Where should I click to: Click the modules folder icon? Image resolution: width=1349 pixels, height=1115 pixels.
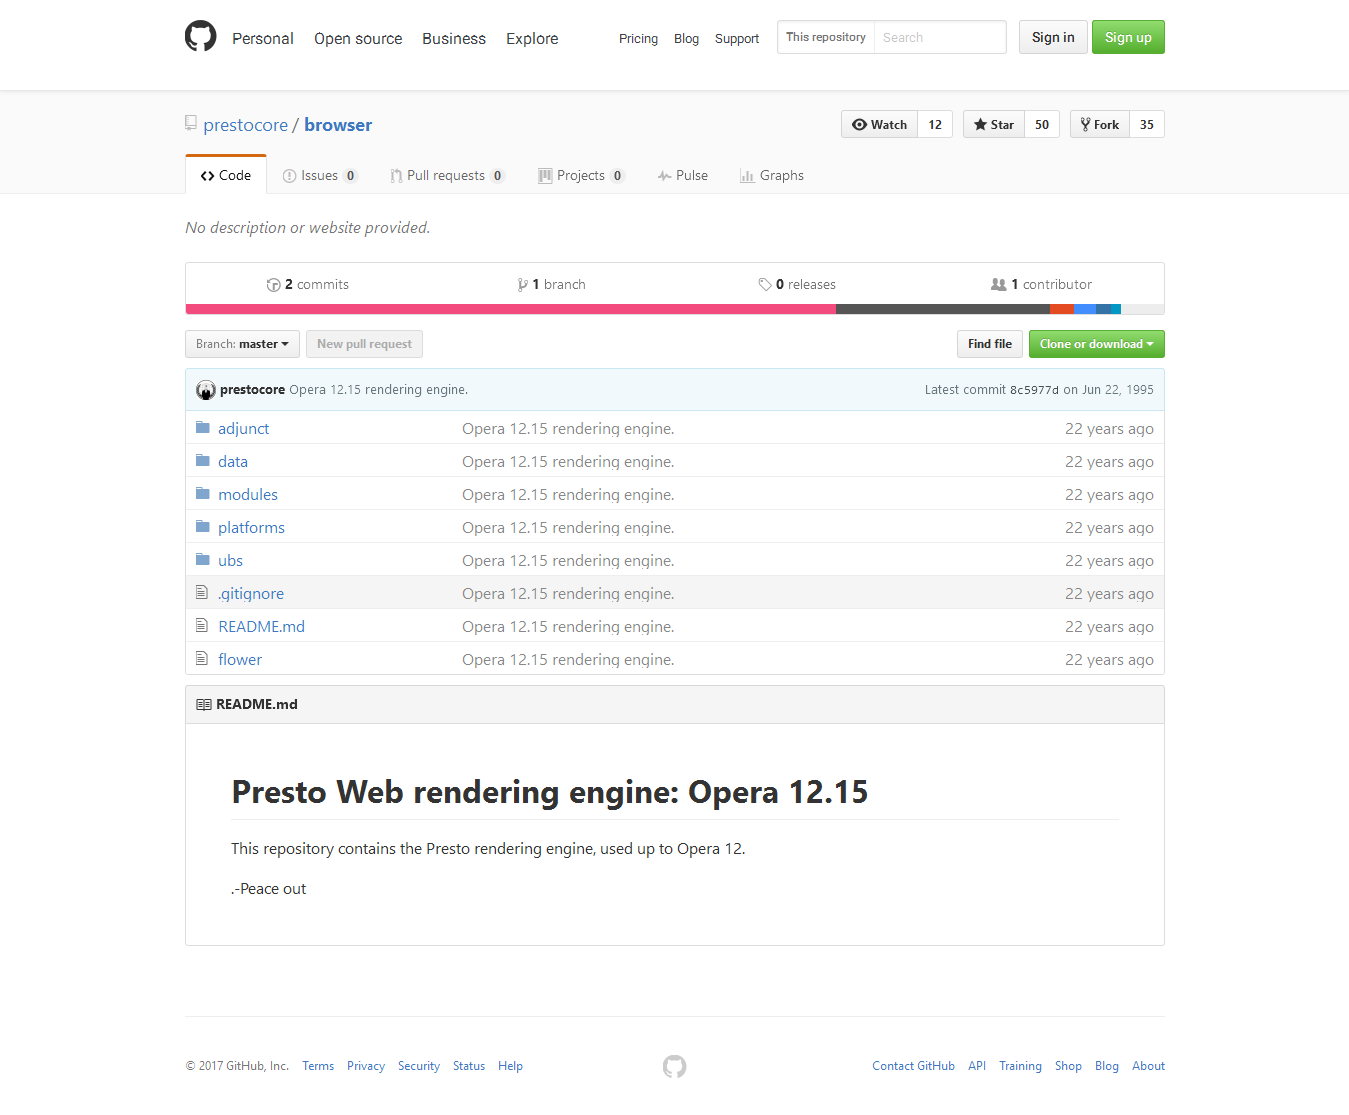pos(203,494)
